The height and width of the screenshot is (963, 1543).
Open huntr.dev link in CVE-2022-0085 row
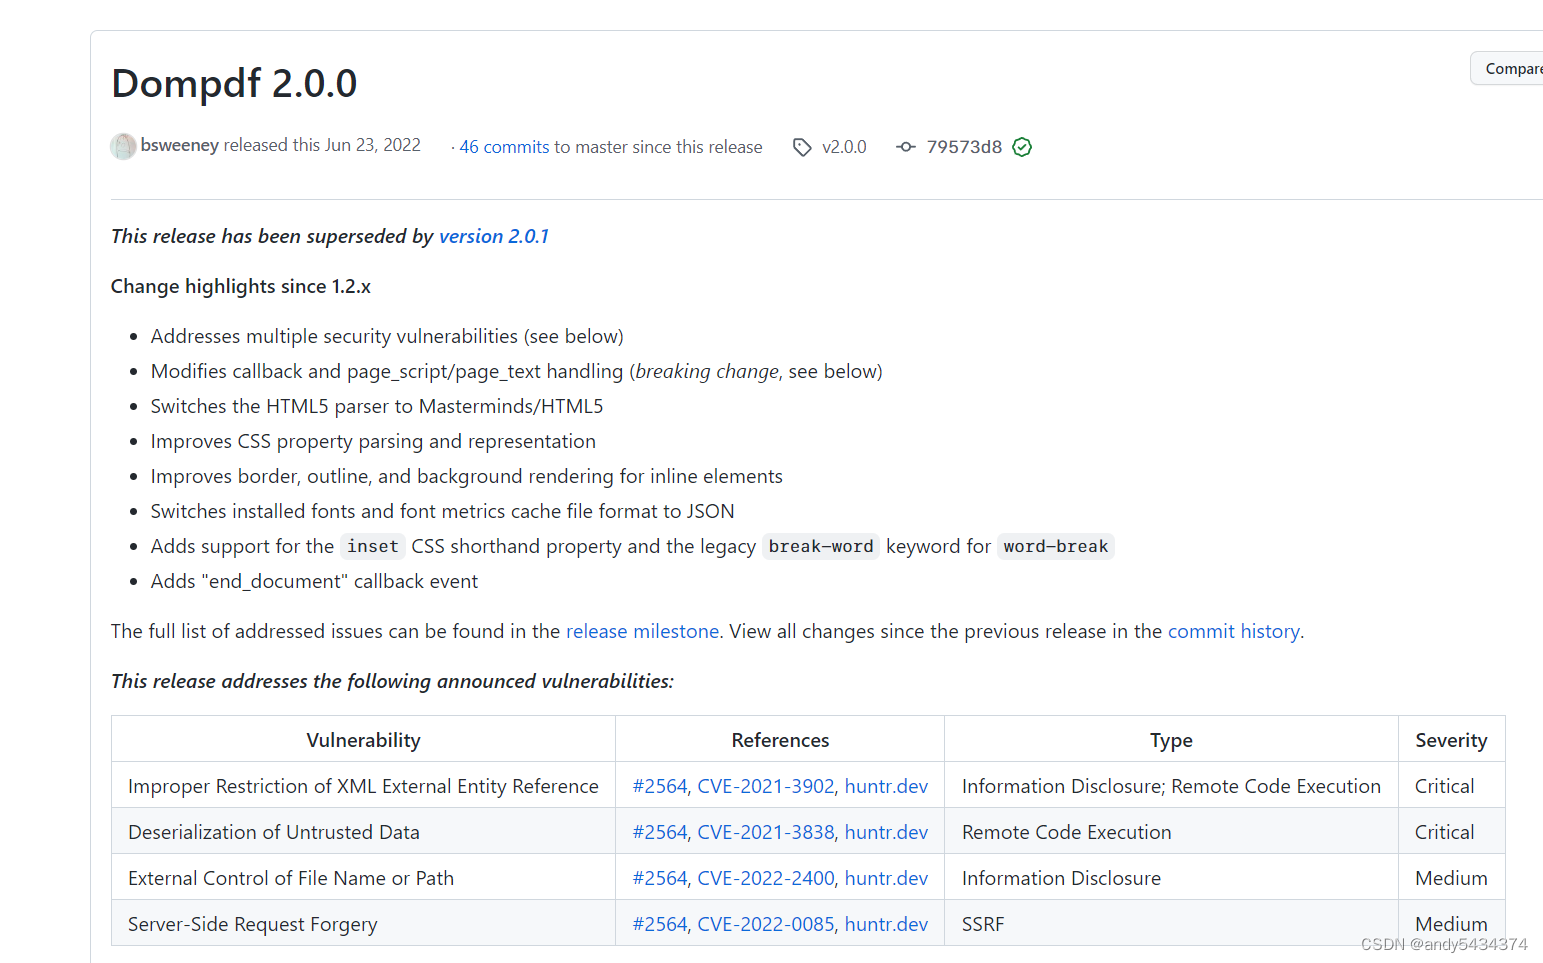[886, 924]
